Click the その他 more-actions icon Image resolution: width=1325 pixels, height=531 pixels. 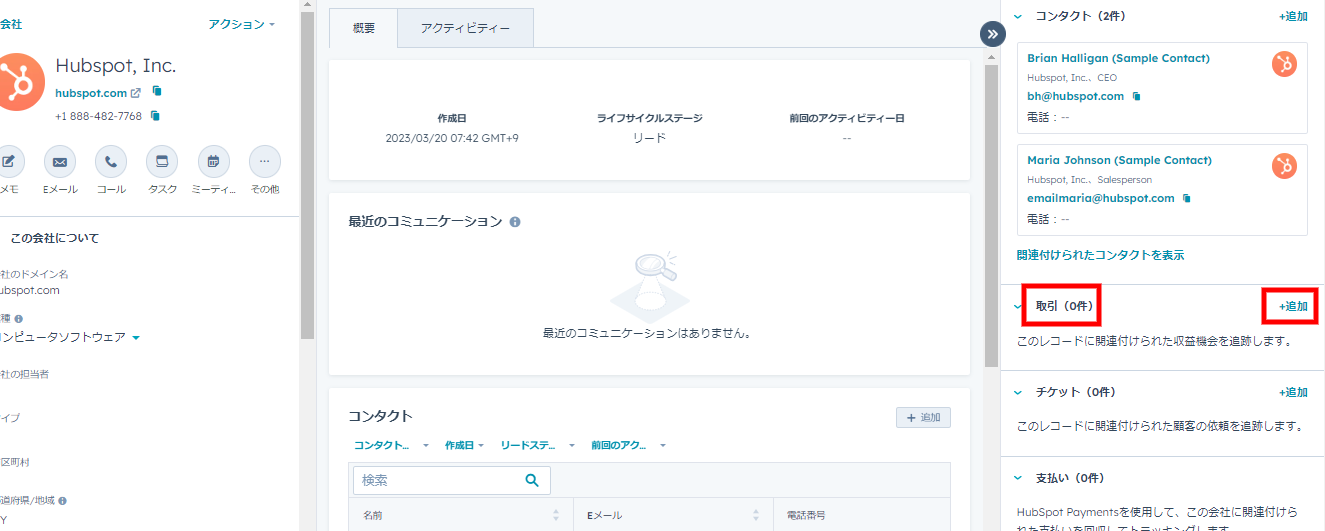pos(264,161)
